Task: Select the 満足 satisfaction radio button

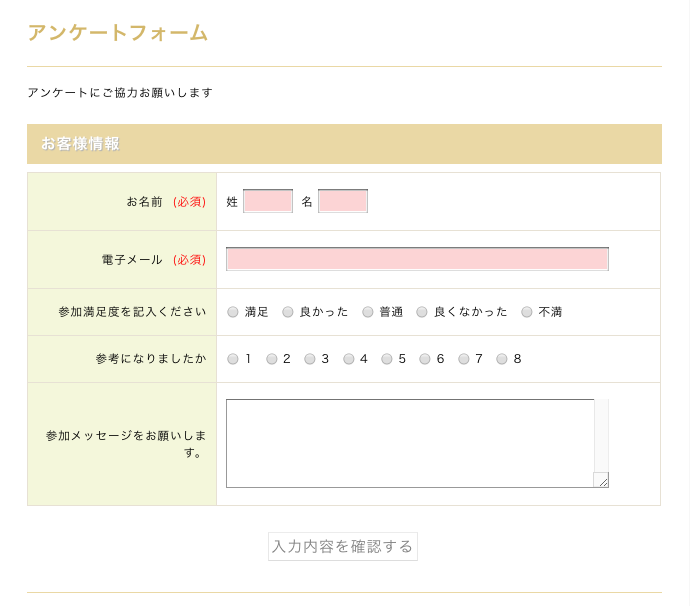Action: (x=233, y=312)
